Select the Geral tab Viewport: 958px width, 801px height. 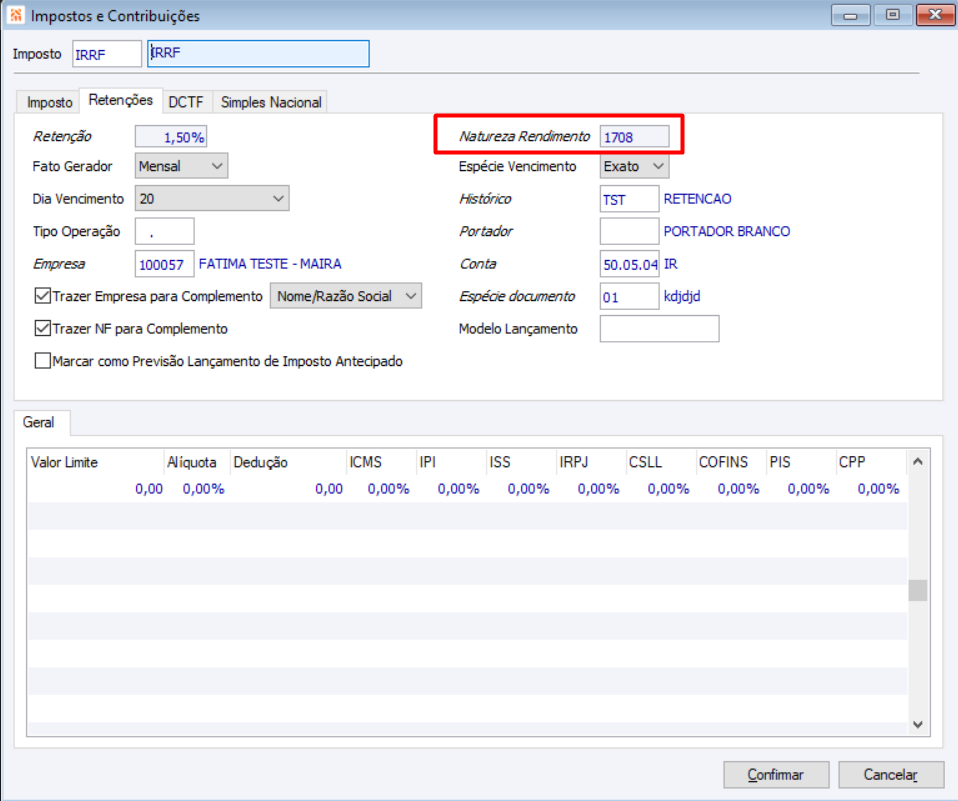click(x=38, y=422)
